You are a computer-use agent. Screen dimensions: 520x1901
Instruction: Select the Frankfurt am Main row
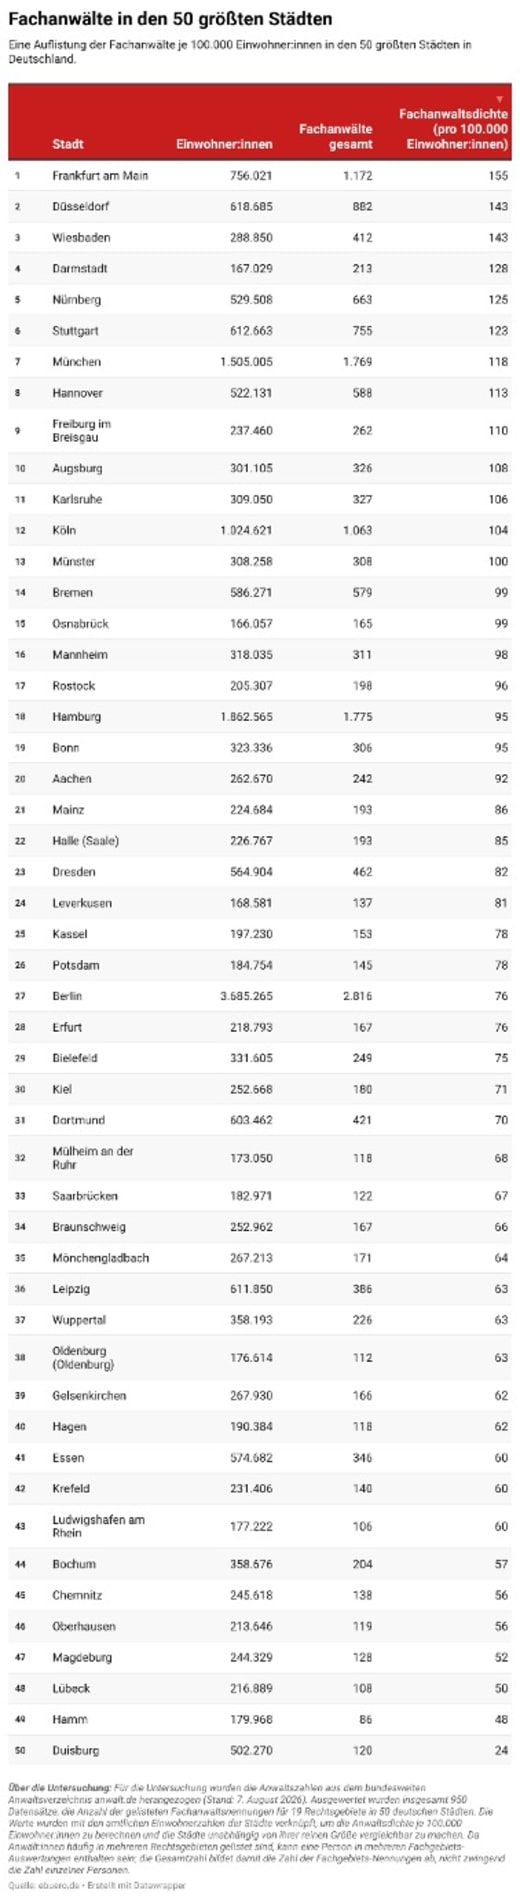click(x=260, y=175)
